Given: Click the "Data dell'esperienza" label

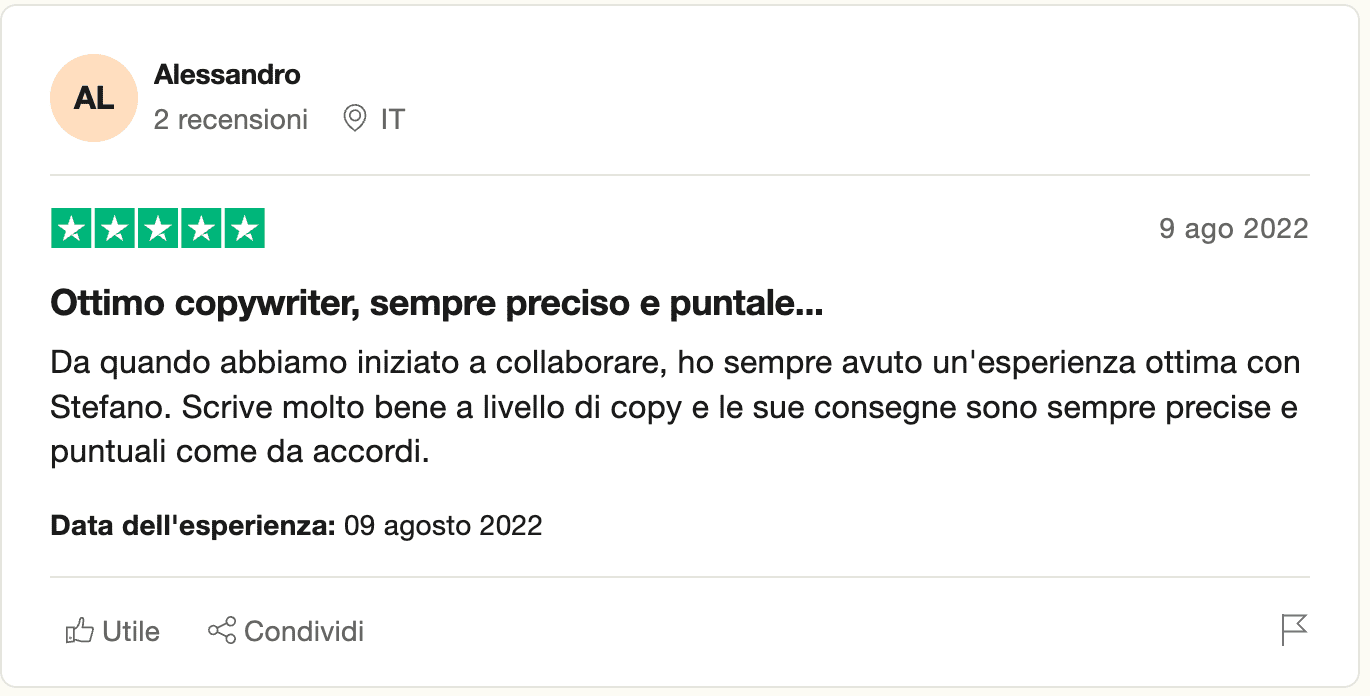Looking at the screenshot, I should (193, 525).
